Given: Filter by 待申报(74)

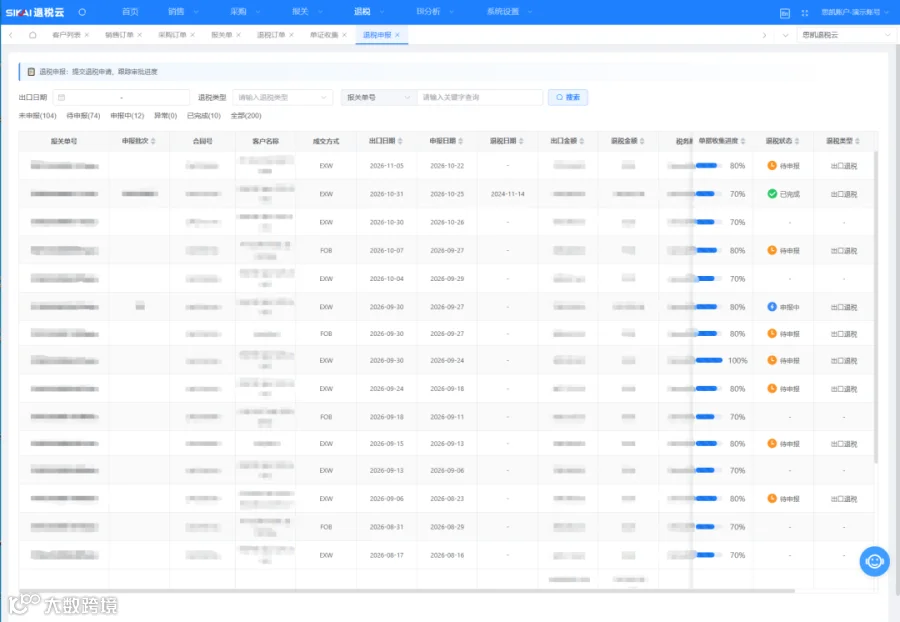Looking at the screenshot, I should click(83, 116).
